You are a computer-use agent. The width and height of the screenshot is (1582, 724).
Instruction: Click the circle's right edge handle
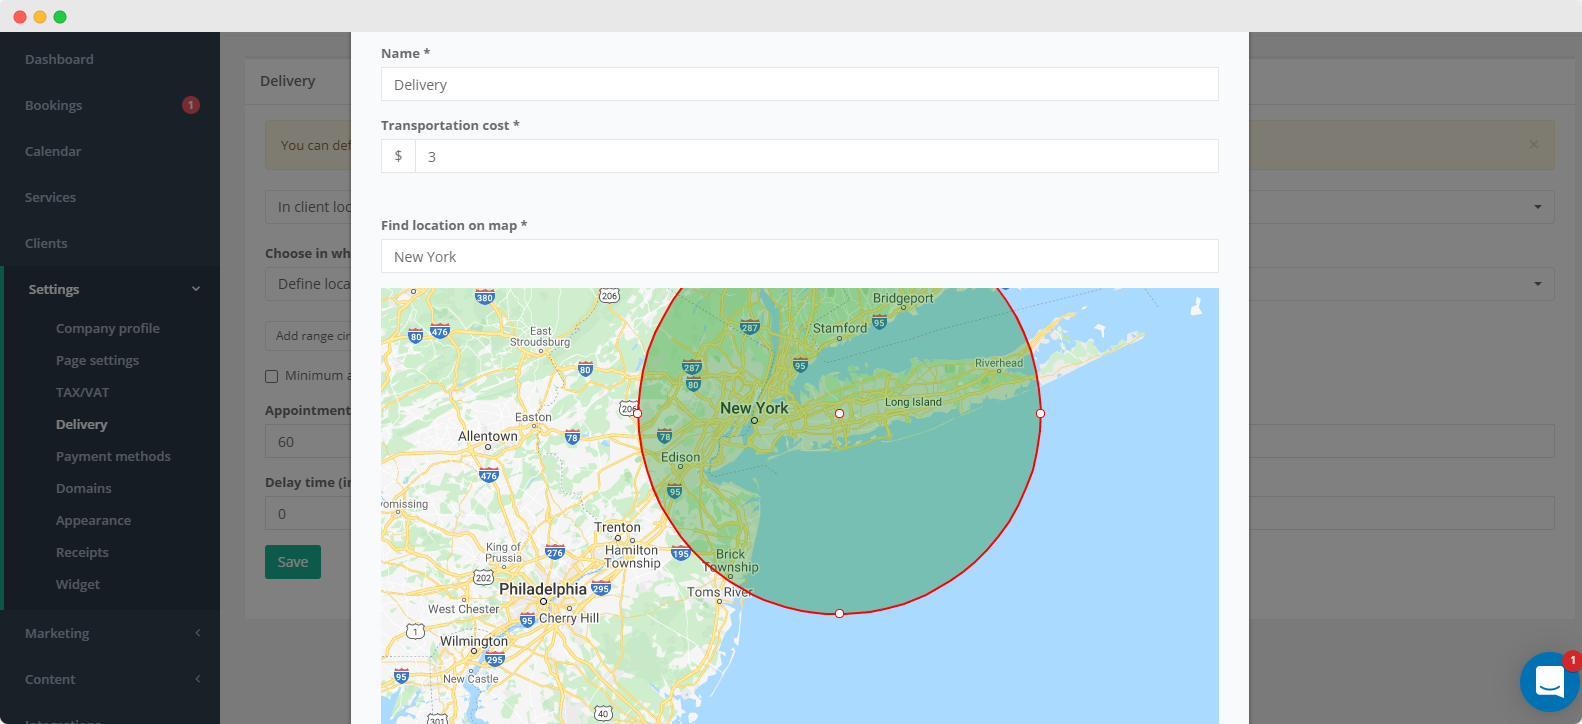click(1040, 413)
